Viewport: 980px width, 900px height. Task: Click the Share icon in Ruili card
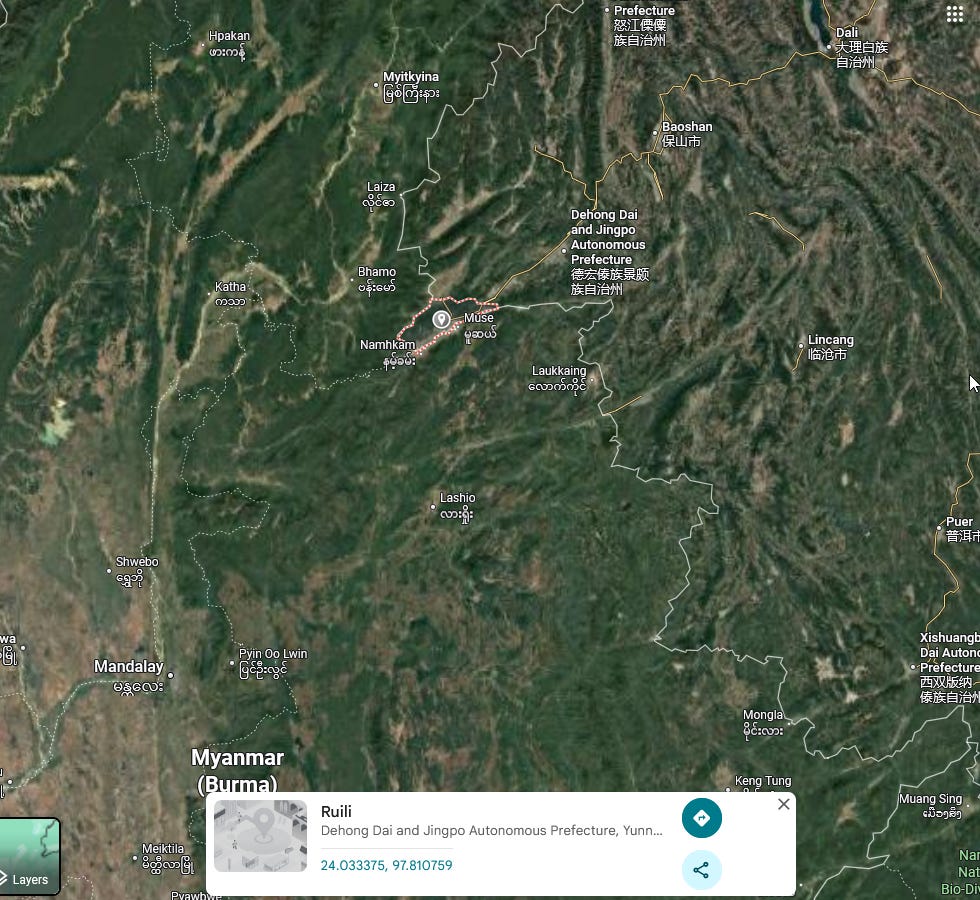(x=701, y=869)
